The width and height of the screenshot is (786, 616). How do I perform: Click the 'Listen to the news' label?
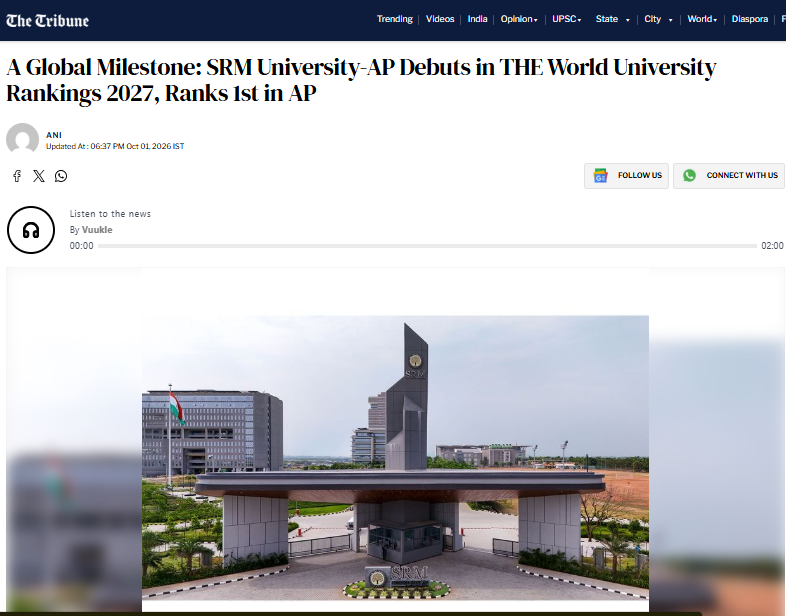pos(110,214)
